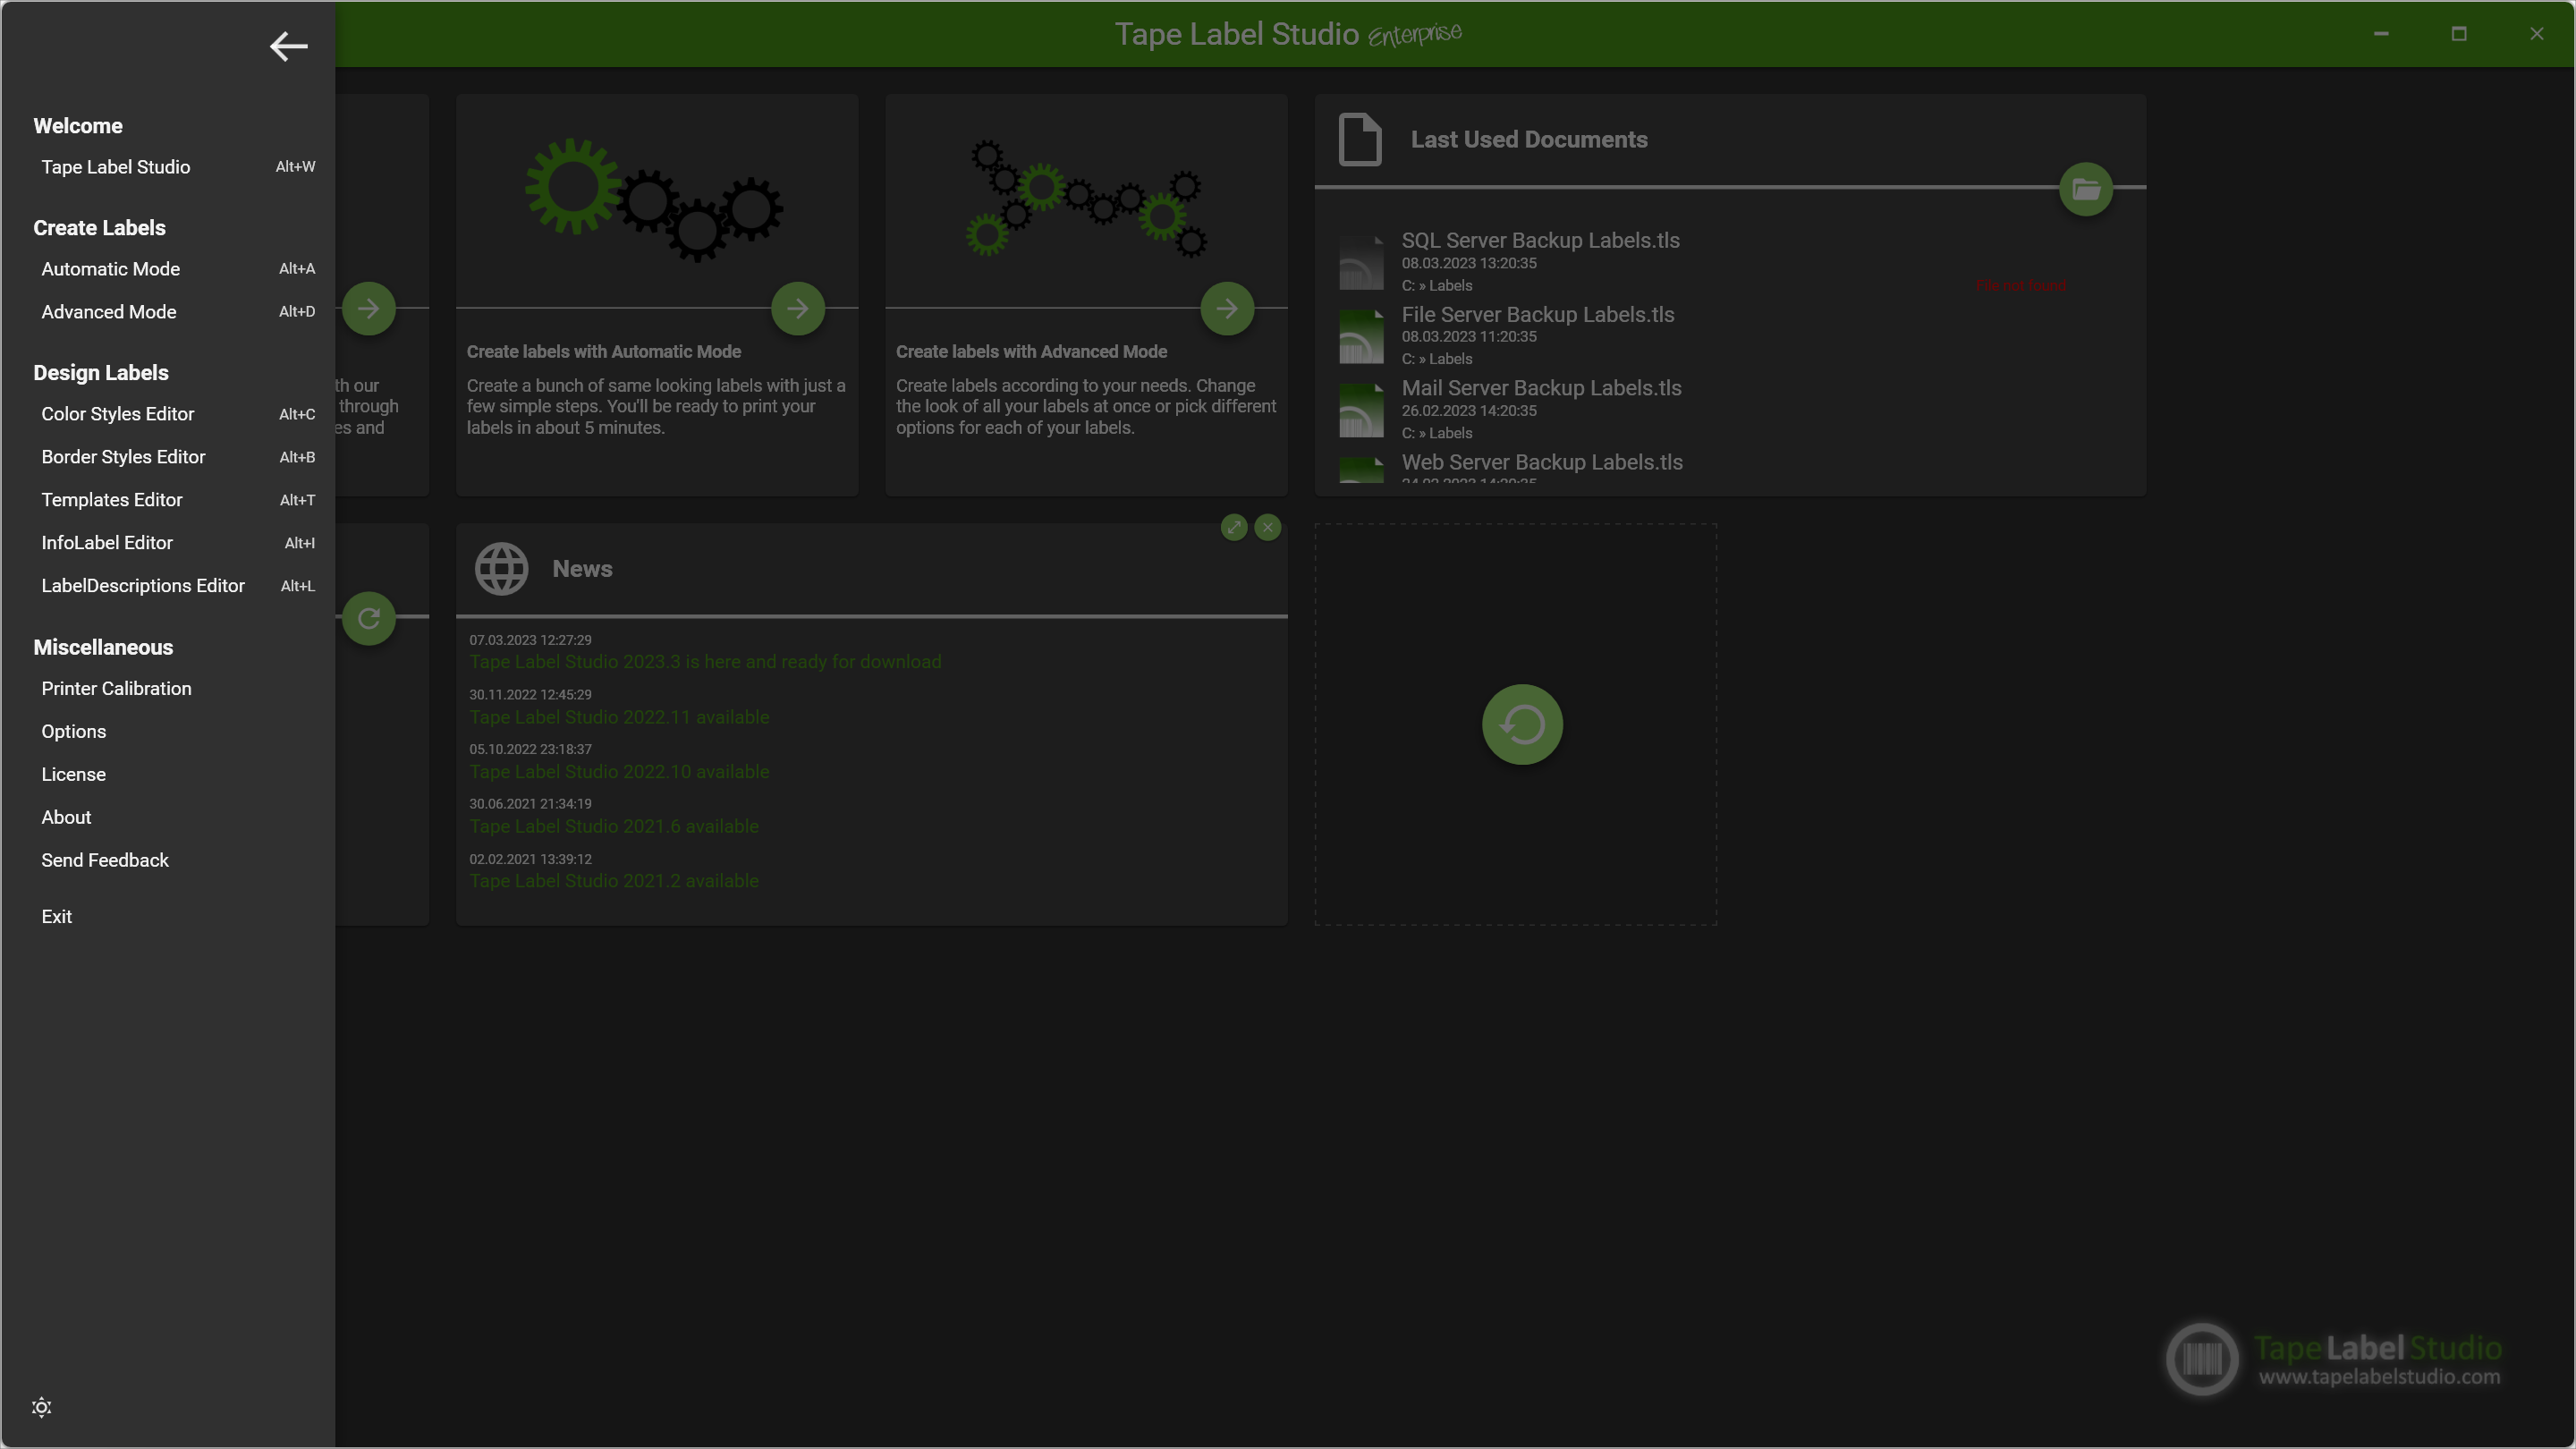Open news Tape Label Studio 2021.2 available
Image resolution: width=2576 pixels, height=1449 pixels.
pyautogui.click(x=614, y=881)
